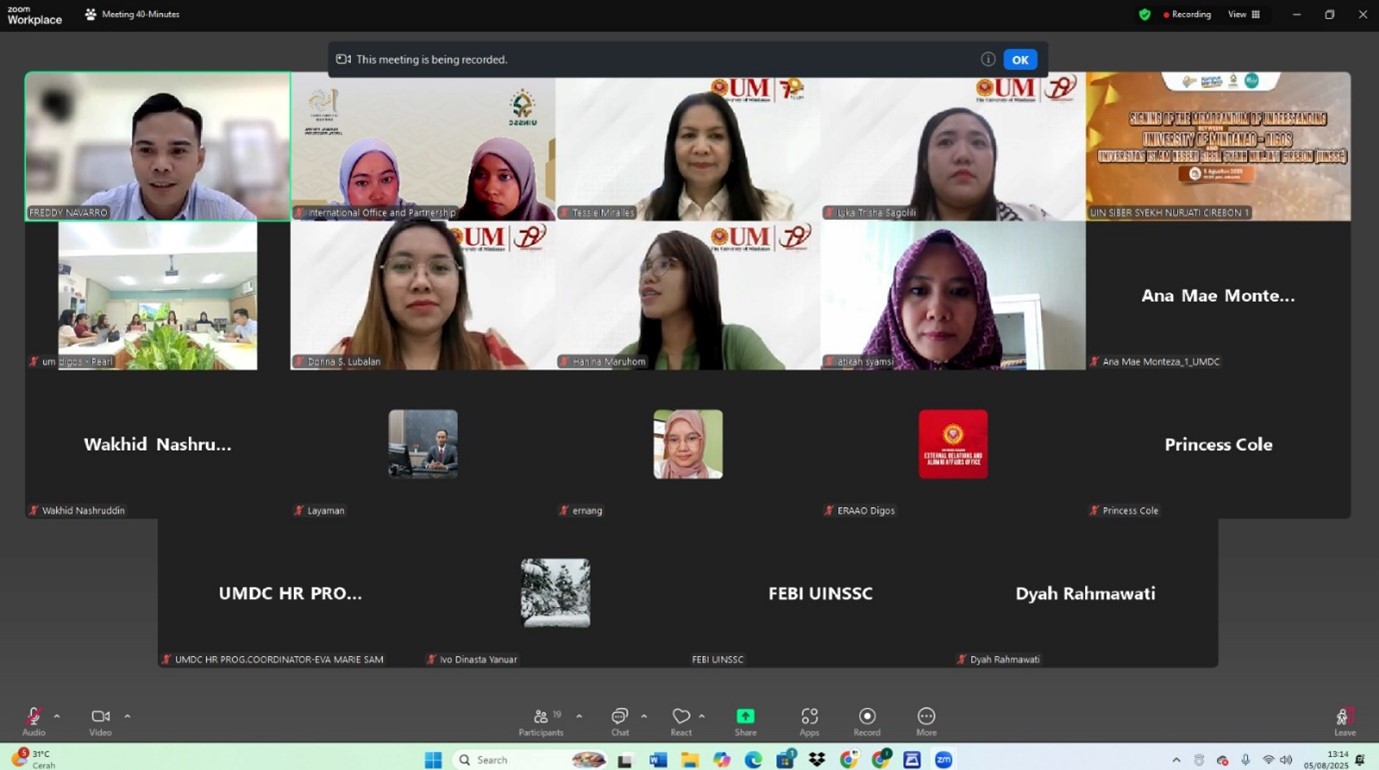
Task: Click the React heart icon
Action: [681, 720]
